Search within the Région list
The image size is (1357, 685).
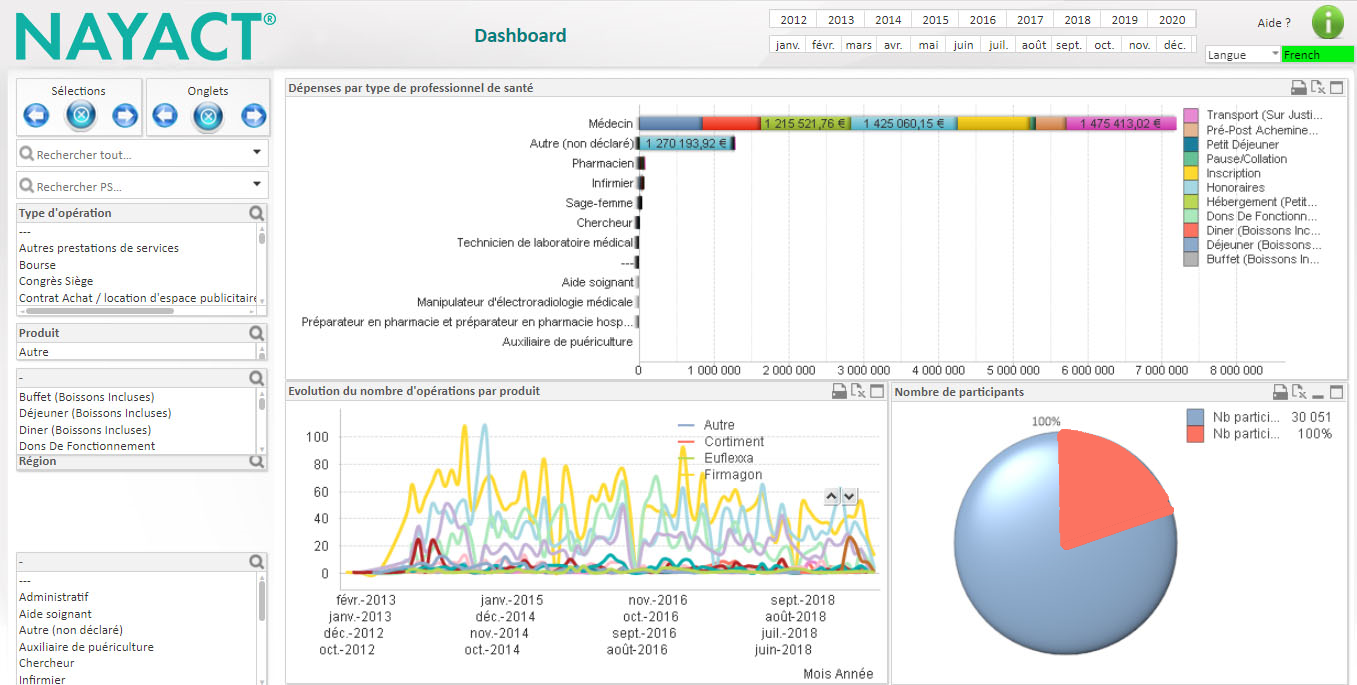point(257,462)
